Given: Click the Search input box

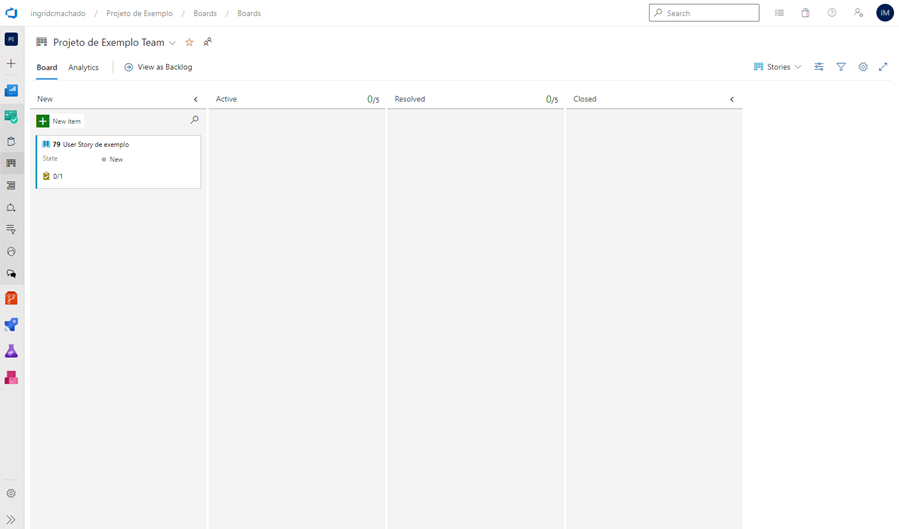Looking at the screenshot, I should [704, 13].
